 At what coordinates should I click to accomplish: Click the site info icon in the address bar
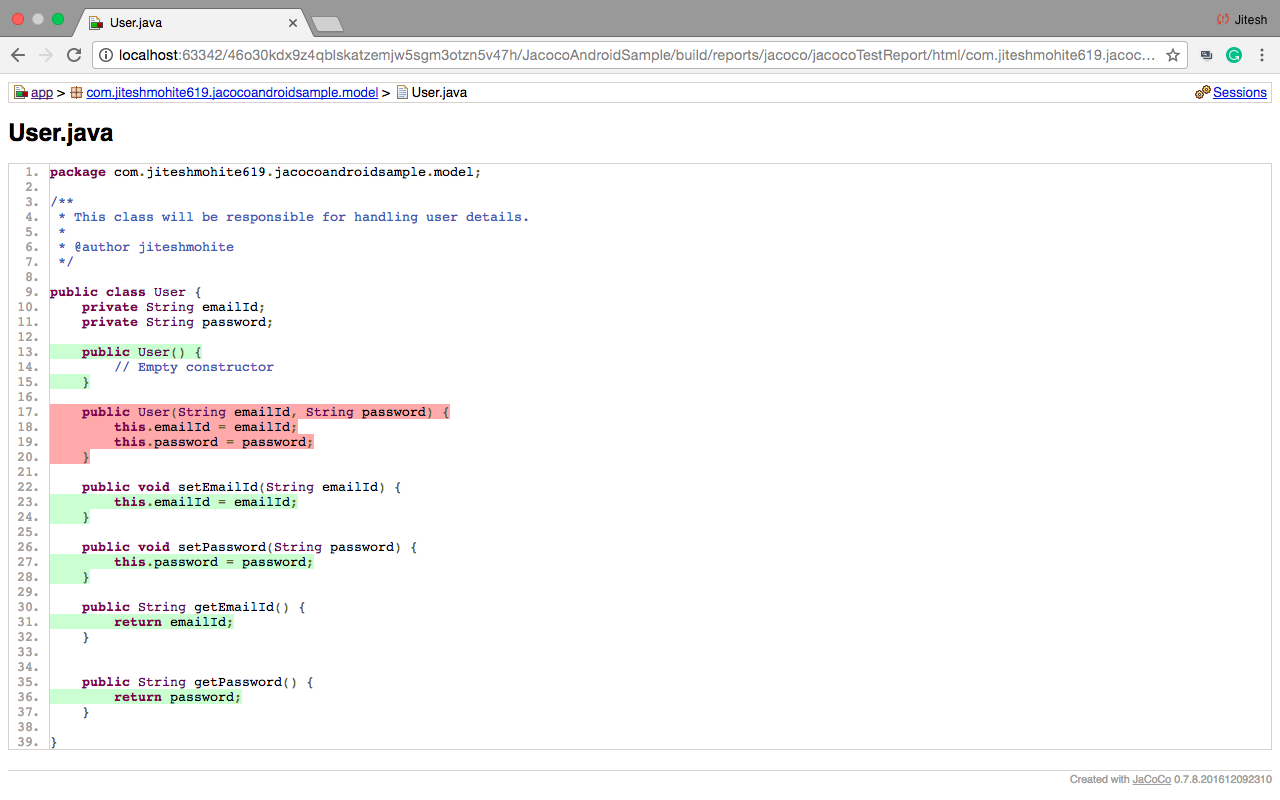coord(106,56)
